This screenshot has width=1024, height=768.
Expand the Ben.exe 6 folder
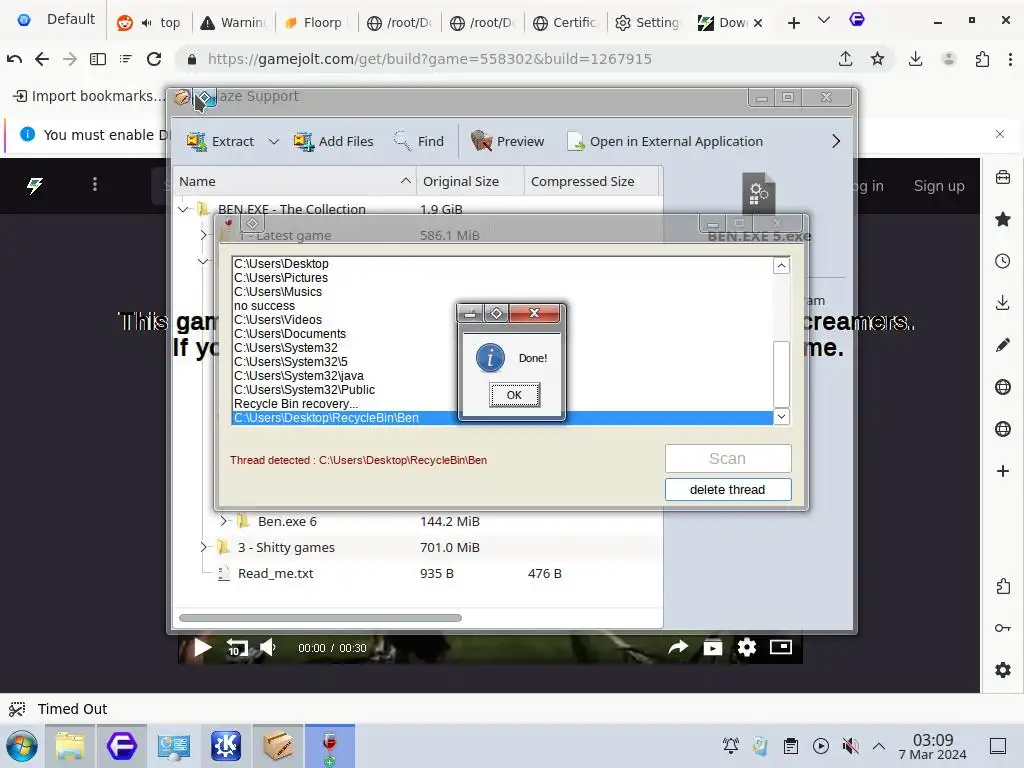point(223,521)
